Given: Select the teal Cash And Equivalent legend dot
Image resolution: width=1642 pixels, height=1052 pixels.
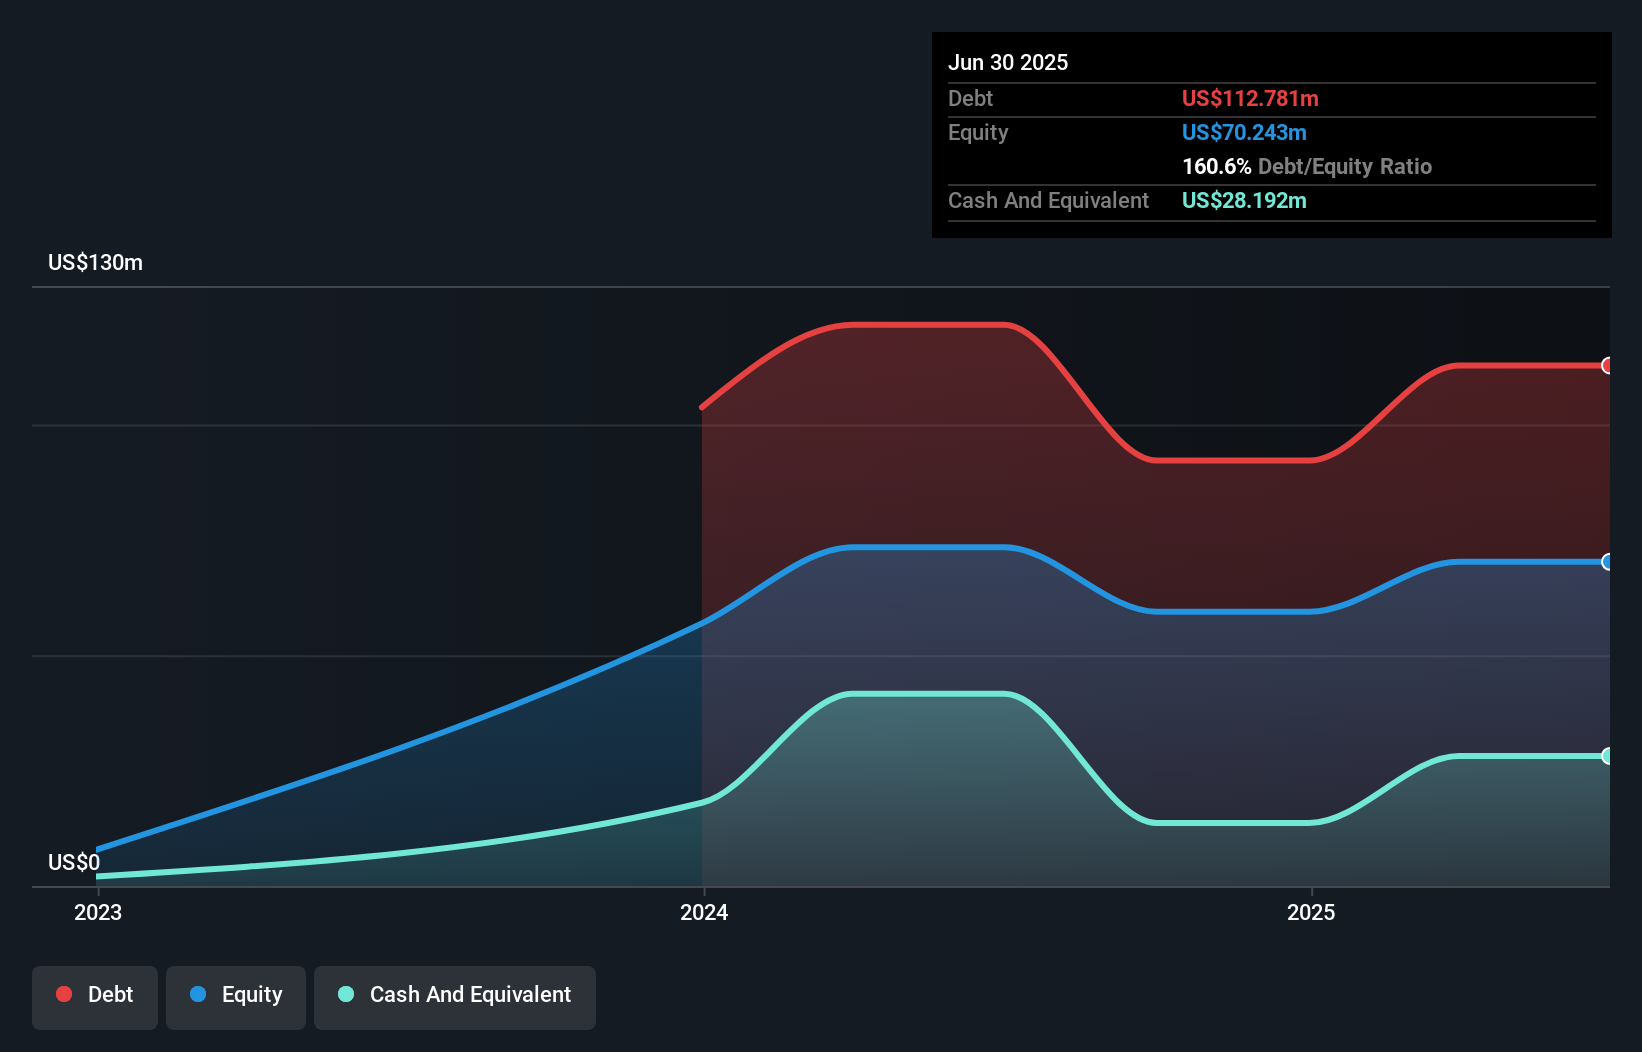Looking at the screenshot, I should pyautogui.click(x=345, y=995).
